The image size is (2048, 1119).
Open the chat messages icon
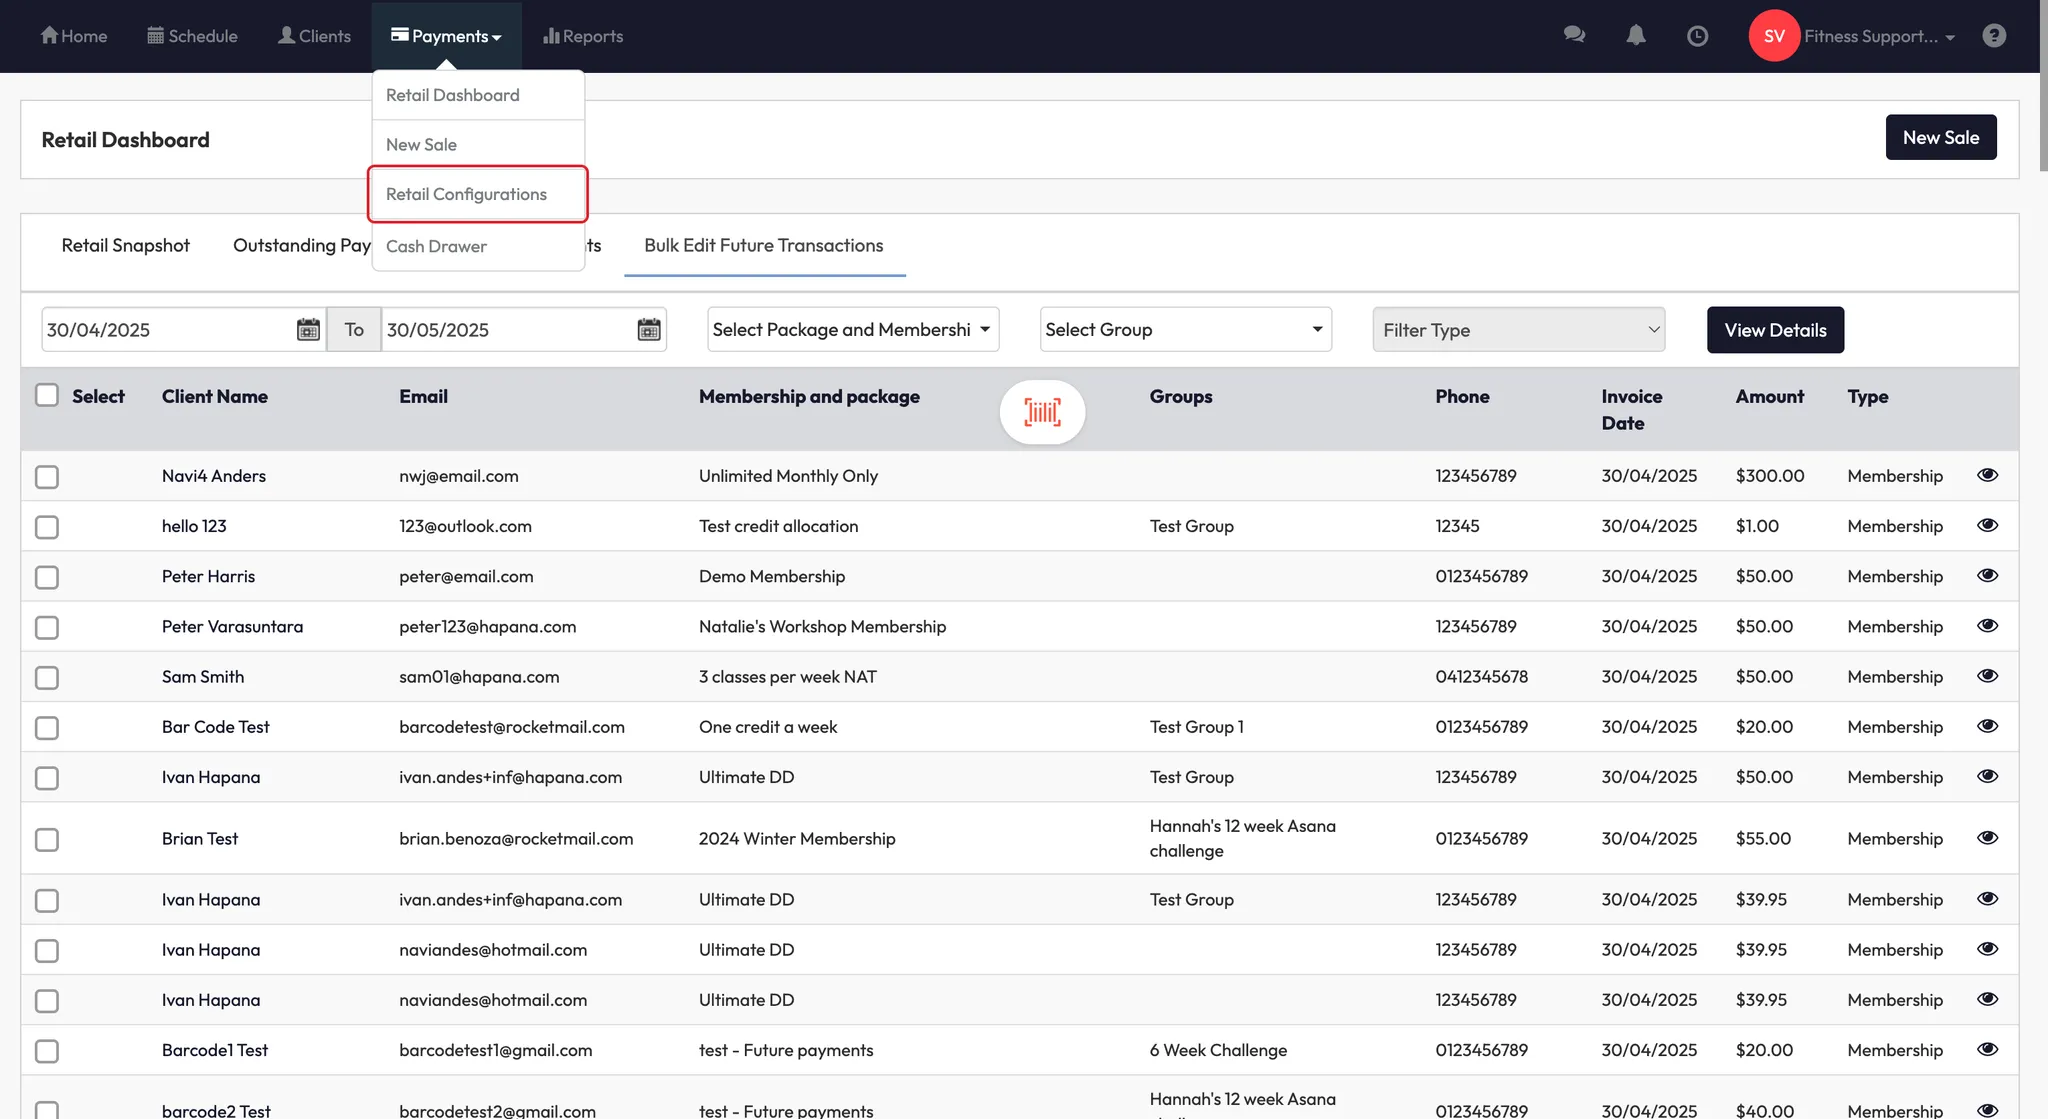(x=1574, y=35)
